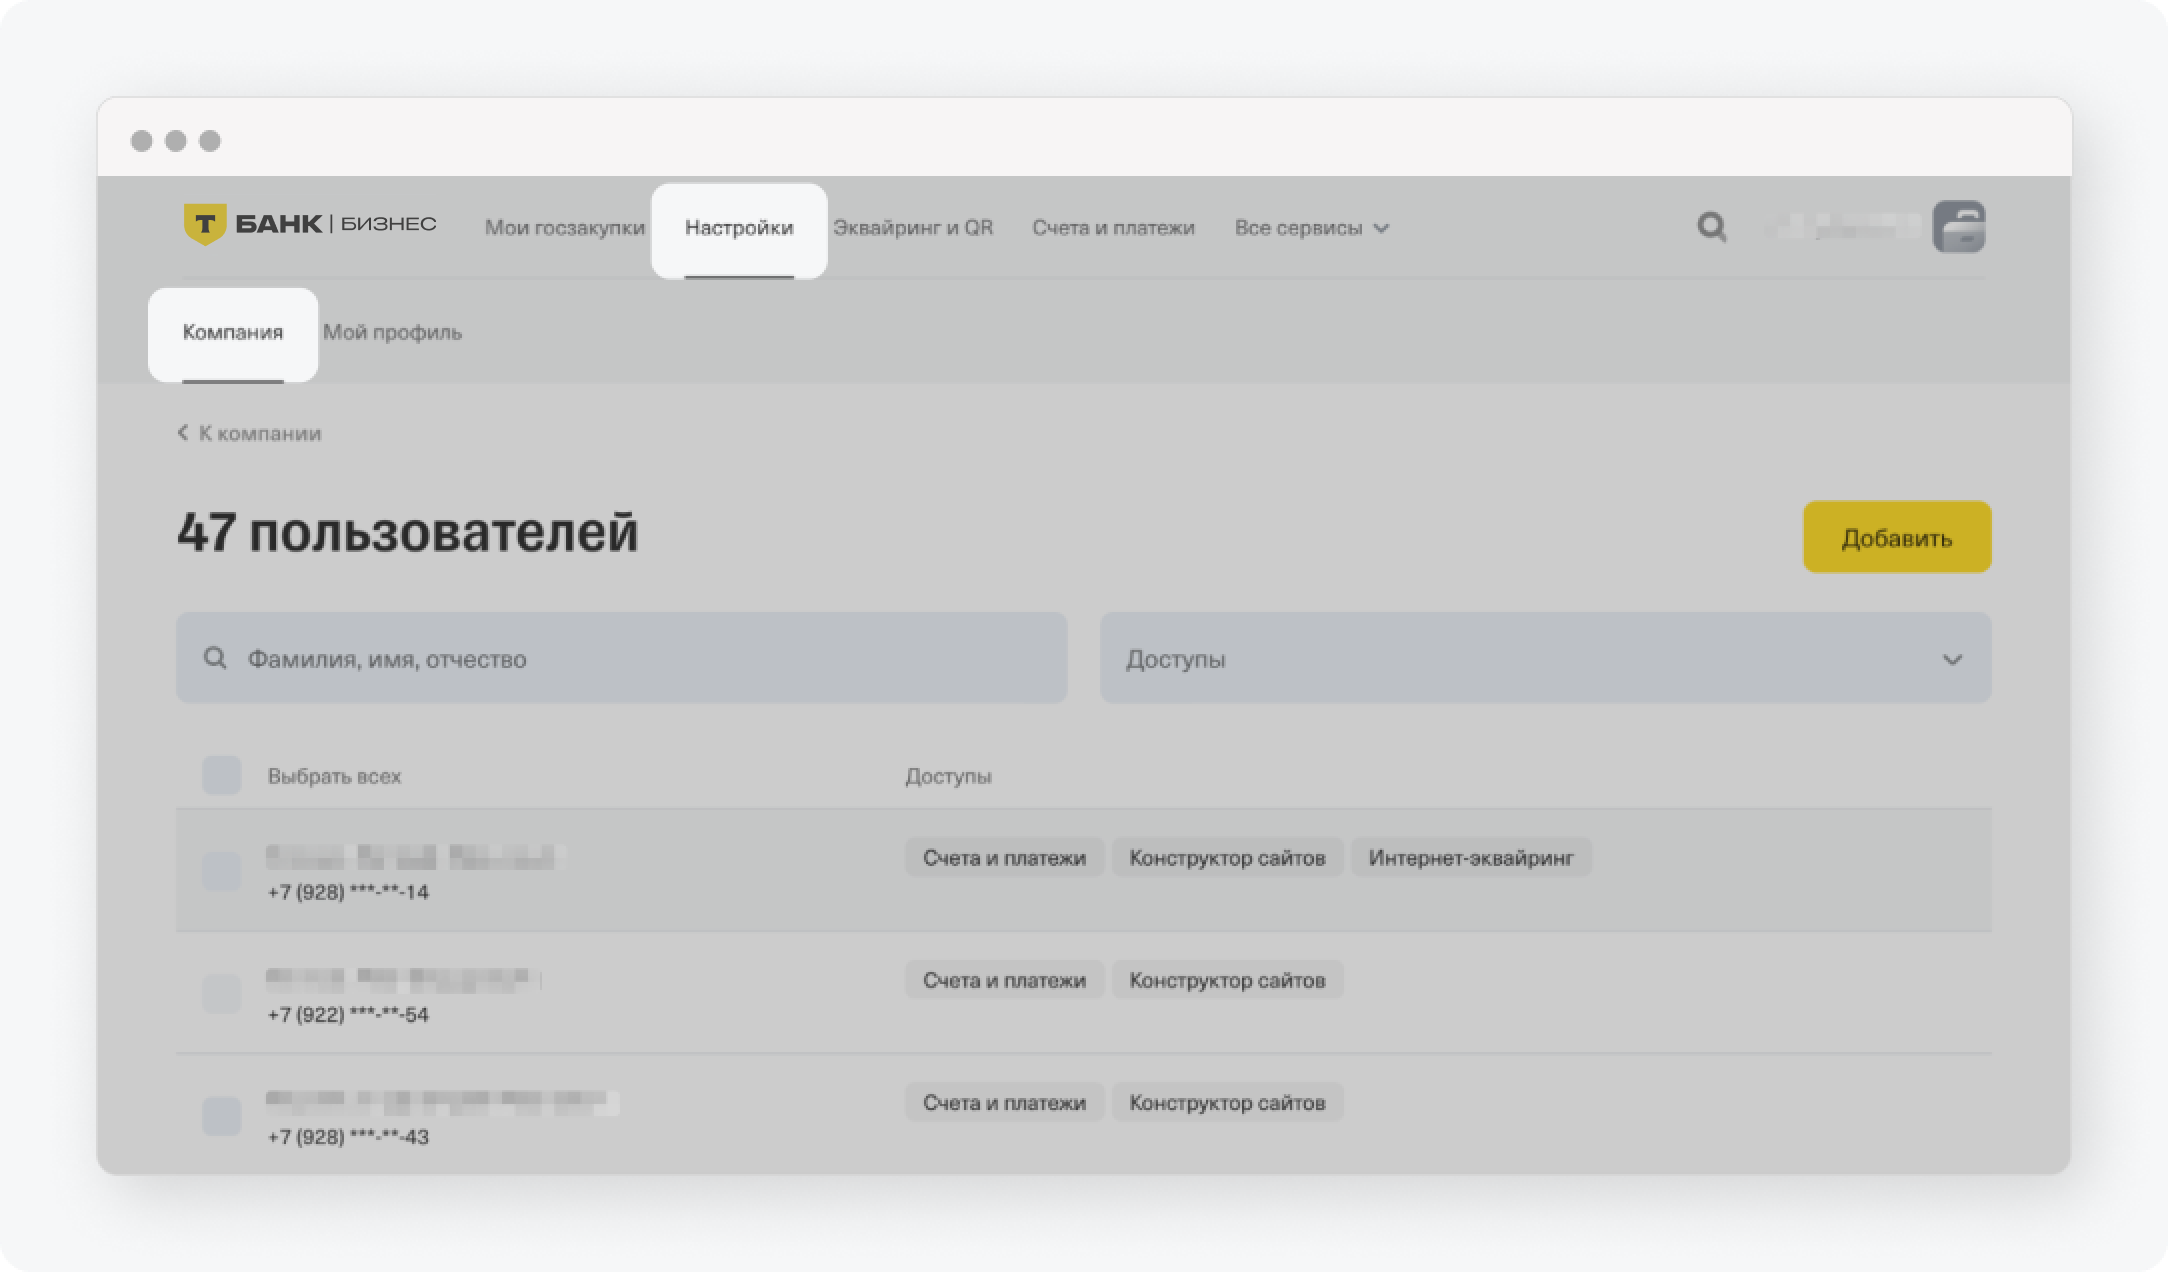Open the Настройки menu item
The height and width of the screenshot is (1272, 2168).
[739, 228]
